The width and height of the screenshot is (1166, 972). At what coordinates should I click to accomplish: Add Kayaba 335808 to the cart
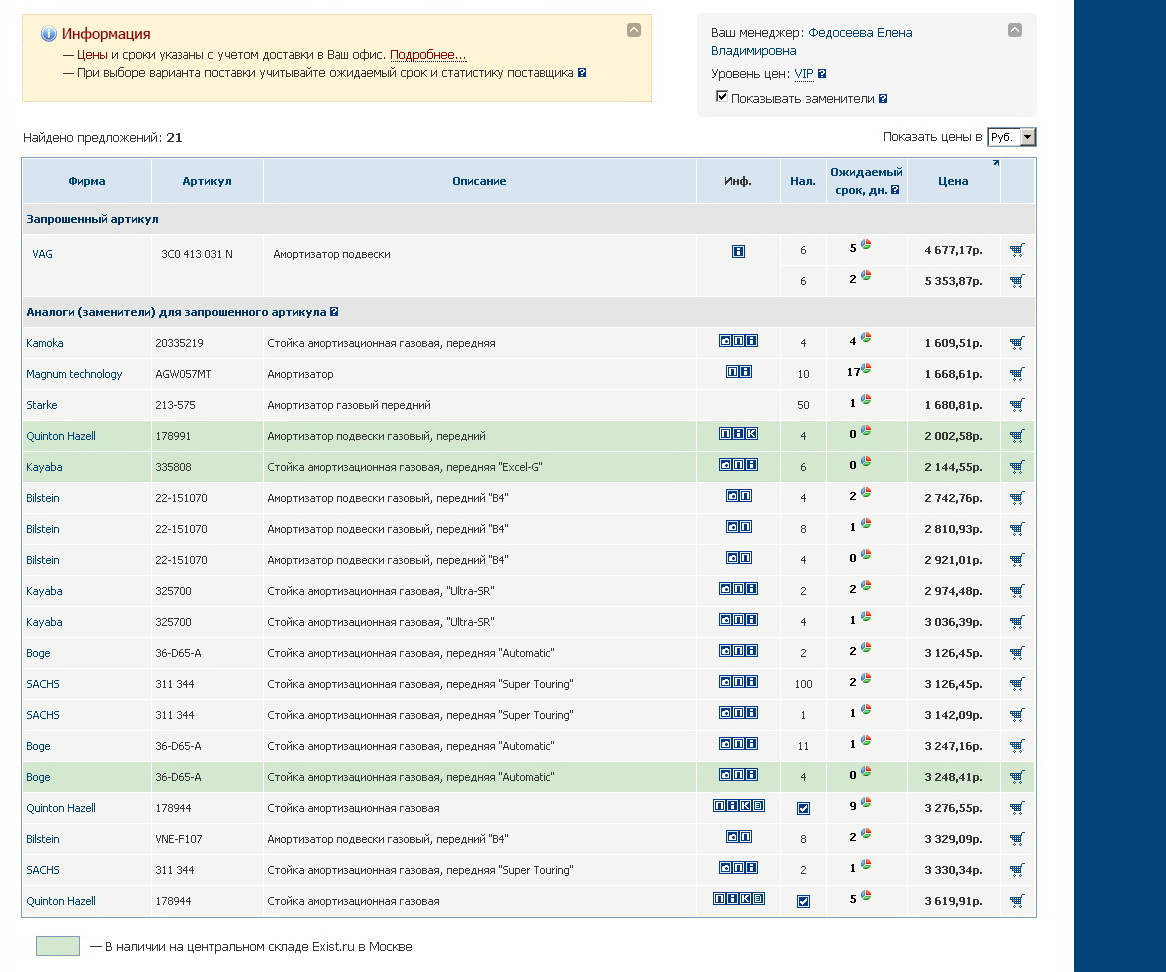[1017, 467]
